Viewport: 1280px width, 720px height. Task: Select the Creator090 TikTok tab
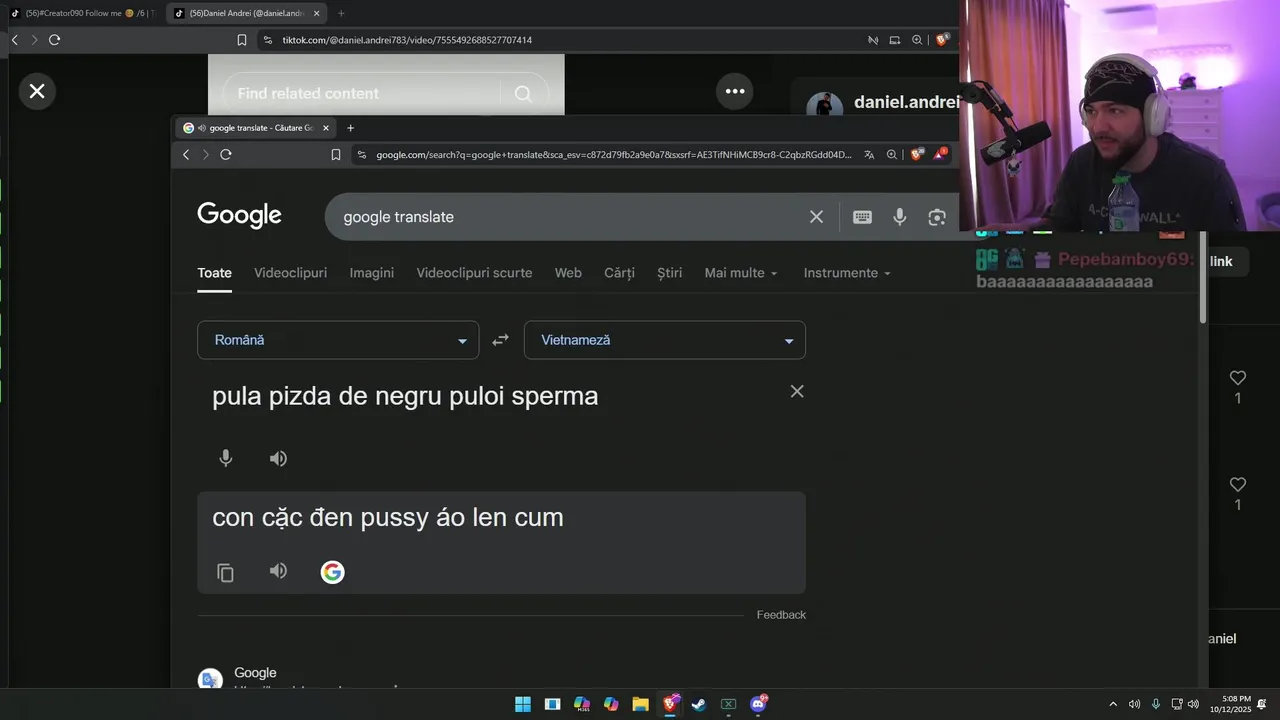(x=82, y=13)
